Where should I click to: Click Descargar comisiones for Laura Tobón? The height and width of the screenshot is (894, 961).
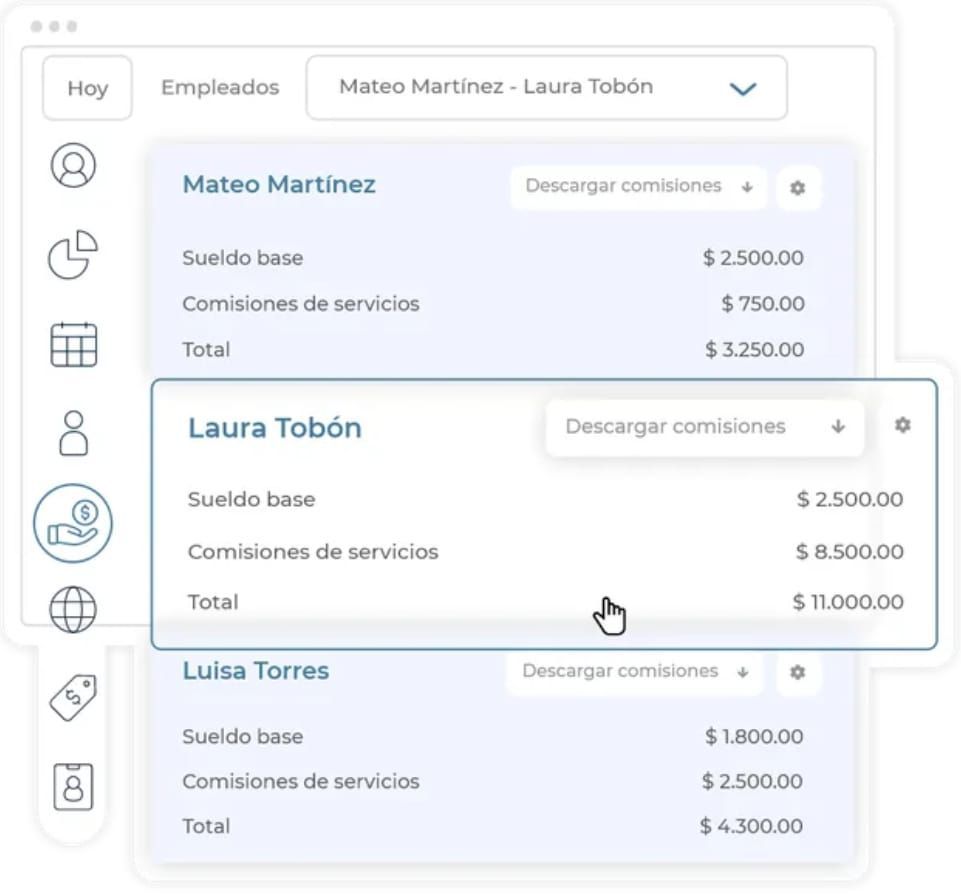click(x=705, y=427)
